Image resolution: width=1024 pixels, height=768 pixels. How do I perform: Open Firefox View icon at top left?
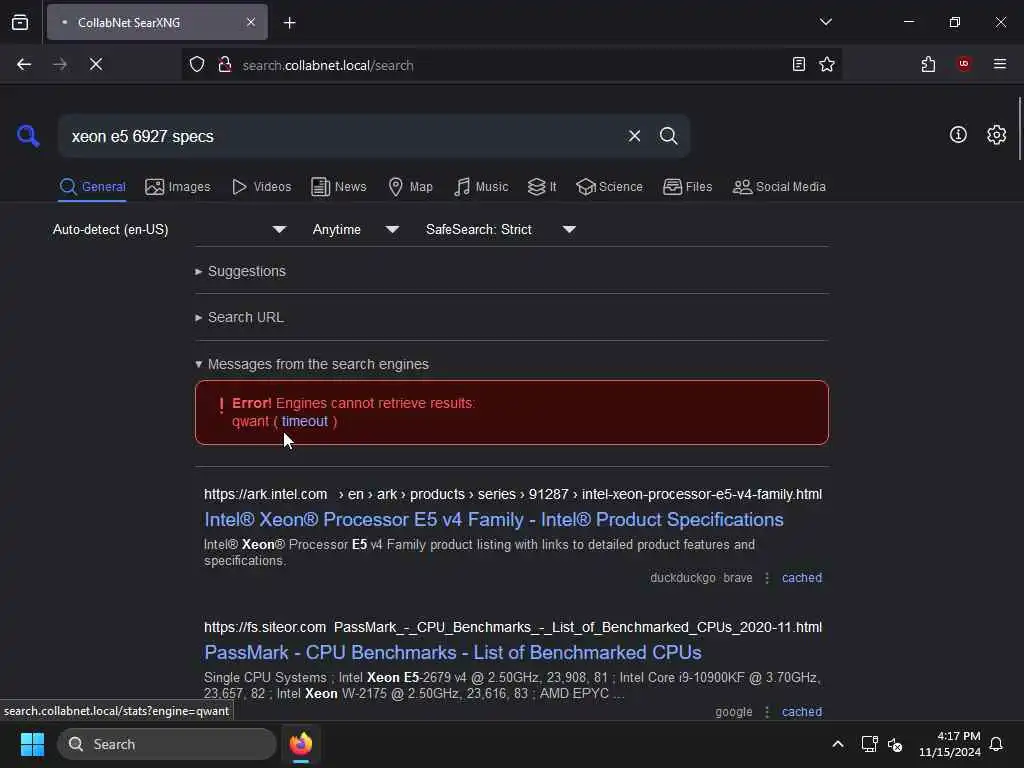pyautogui.click(x=20, y=22)
